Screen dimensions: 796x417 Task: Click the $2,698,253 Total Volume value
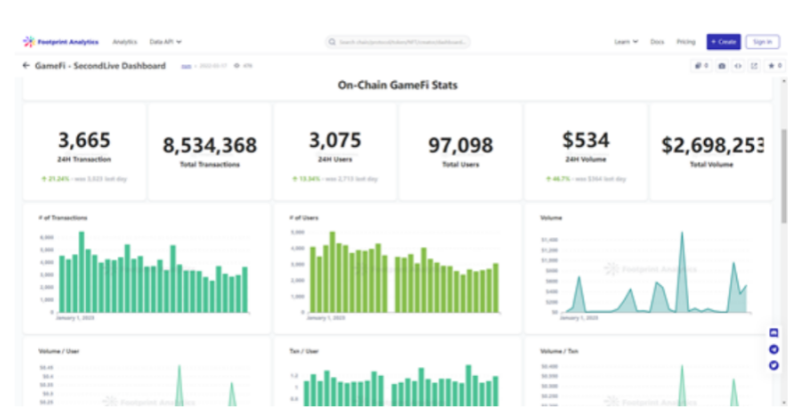coord(712,145)
